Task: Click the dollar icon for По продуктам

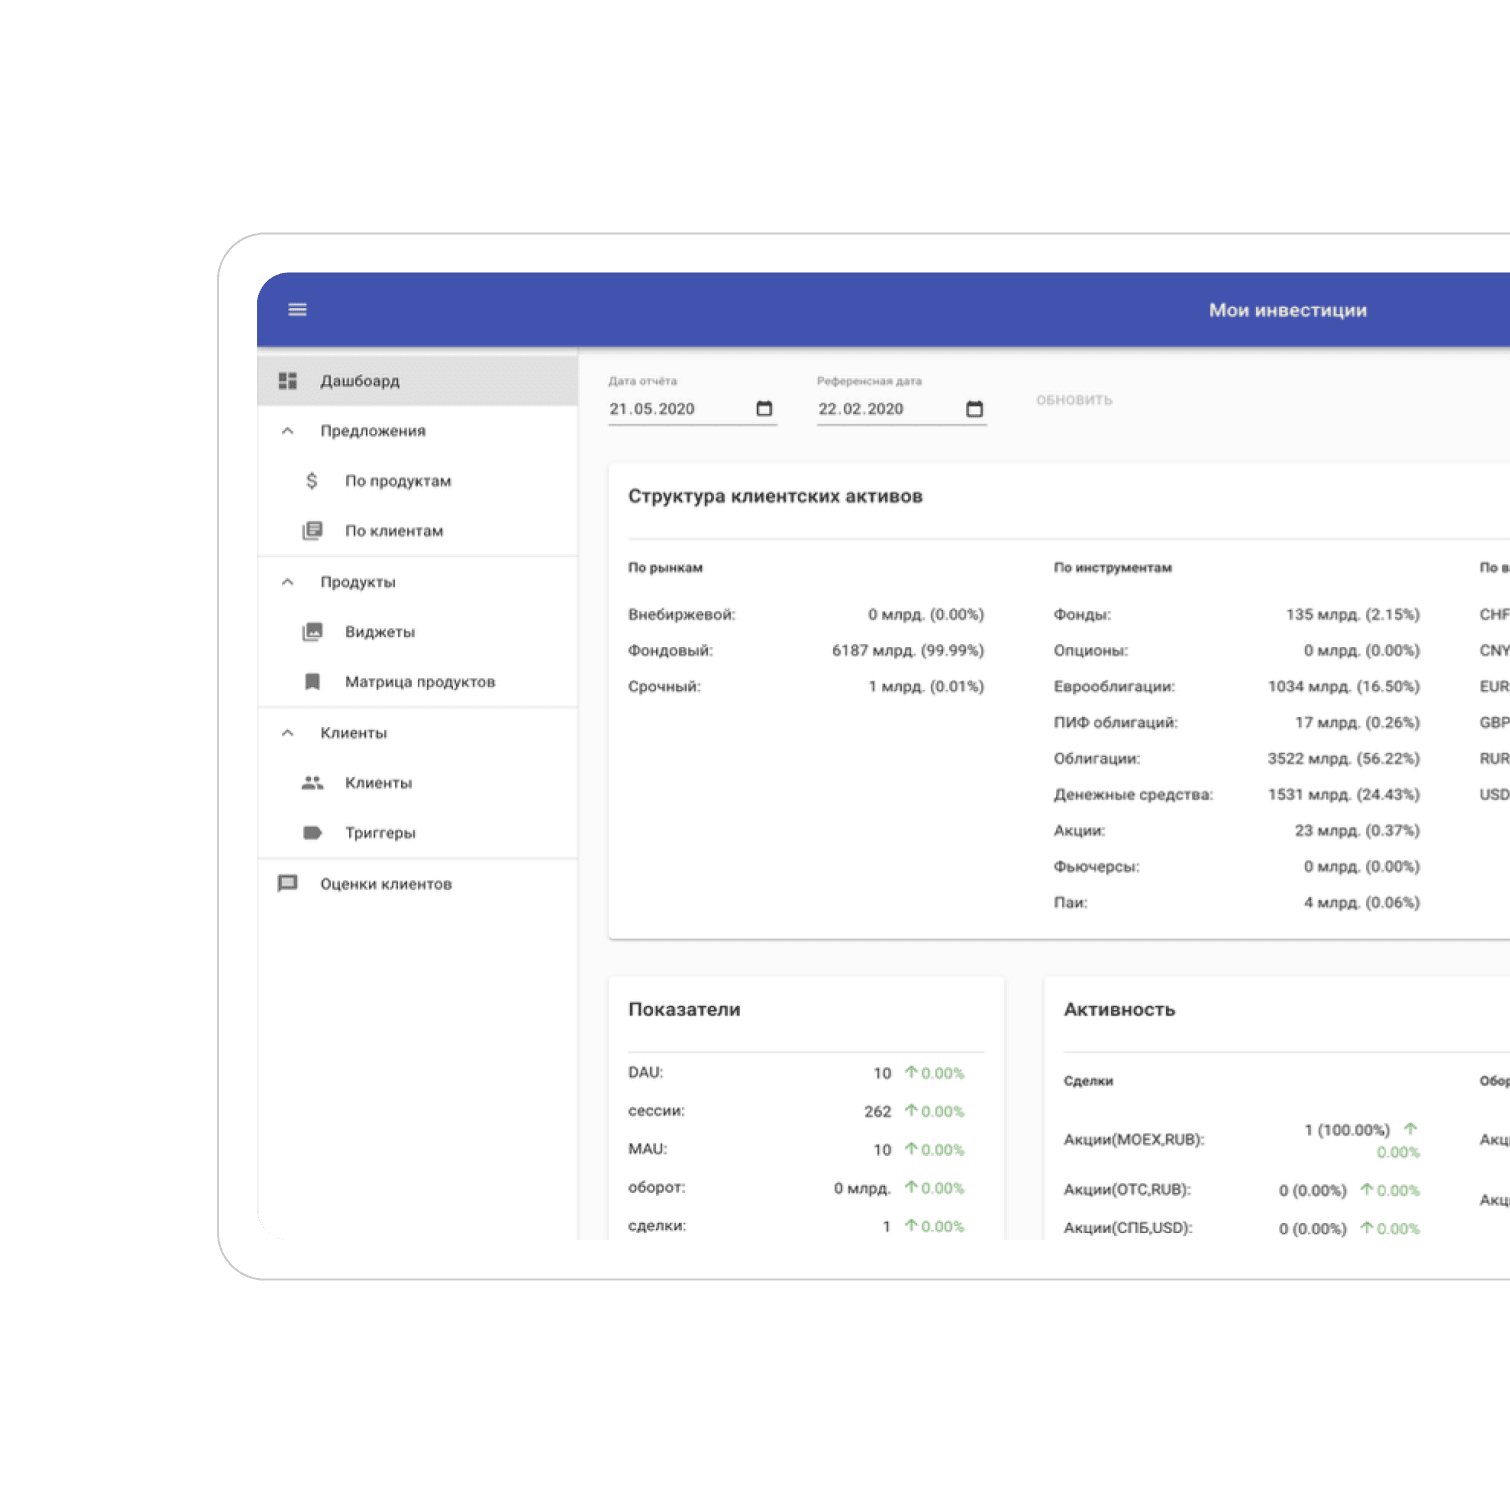Action: coord(312,481)
